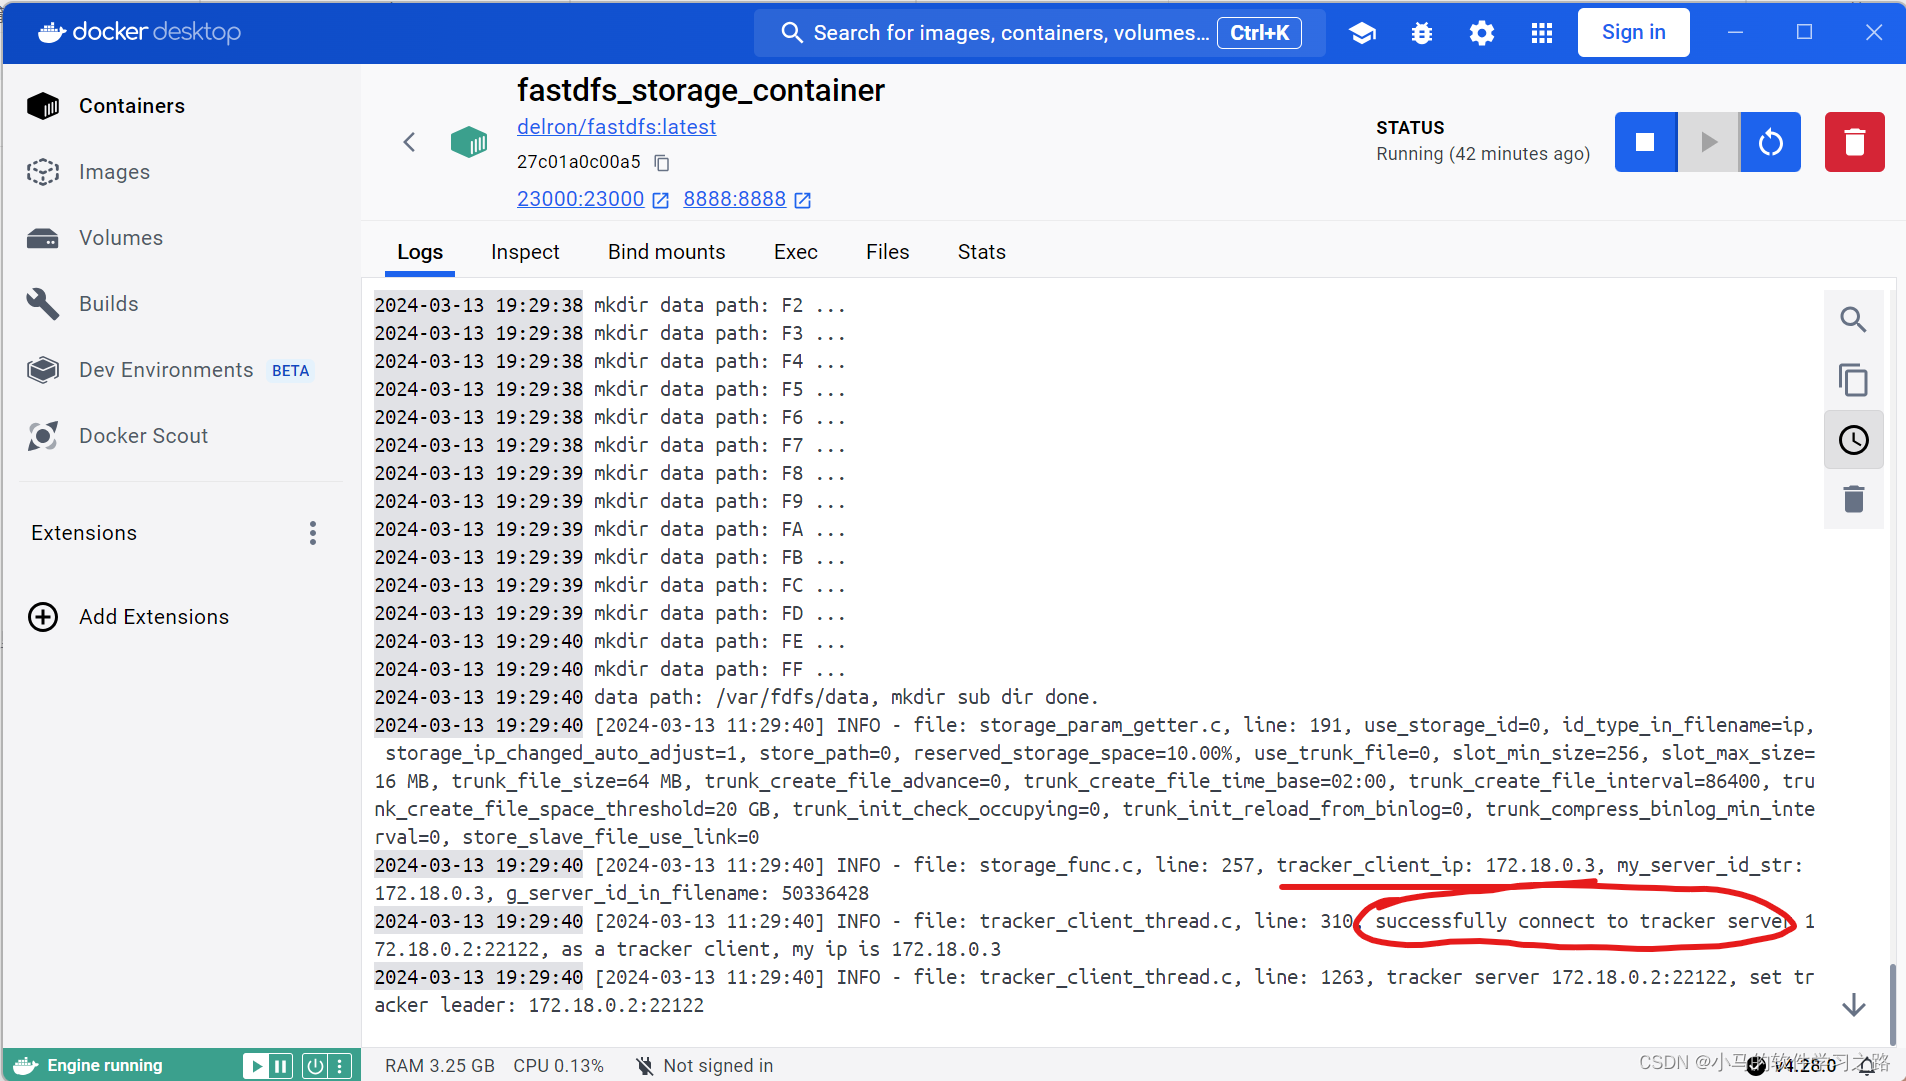Image resolution: width=1906 pixels, height=1081 pixels.
Task: Click the log line 'mkdir data path: FF'
Action: (720, 669)
